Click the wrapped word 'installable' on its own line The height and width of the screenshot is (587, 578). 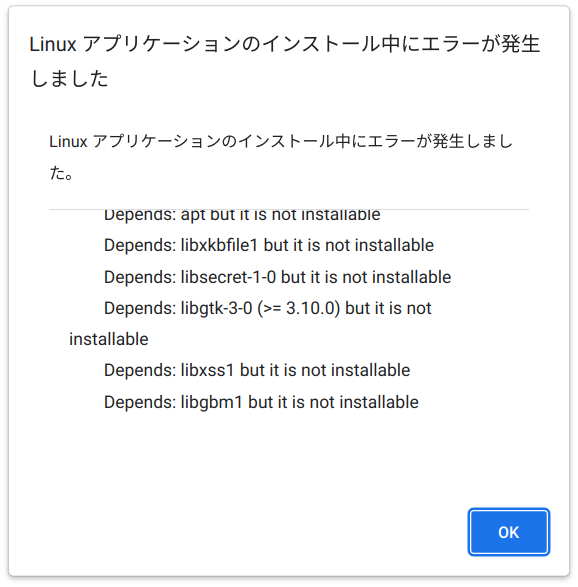pyautogui.click(x=109, y=339)
